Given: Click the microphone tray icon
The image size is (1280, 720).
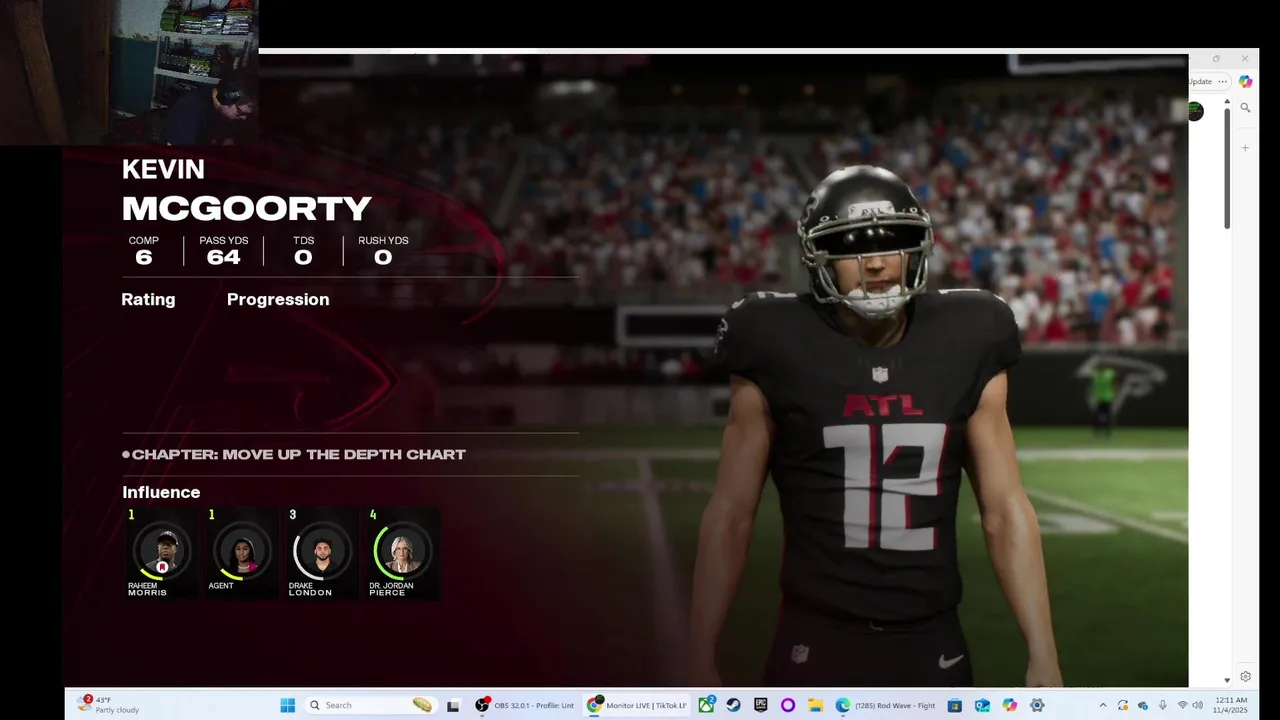Looking at the screenshot, I should [x=1162, y=705].
